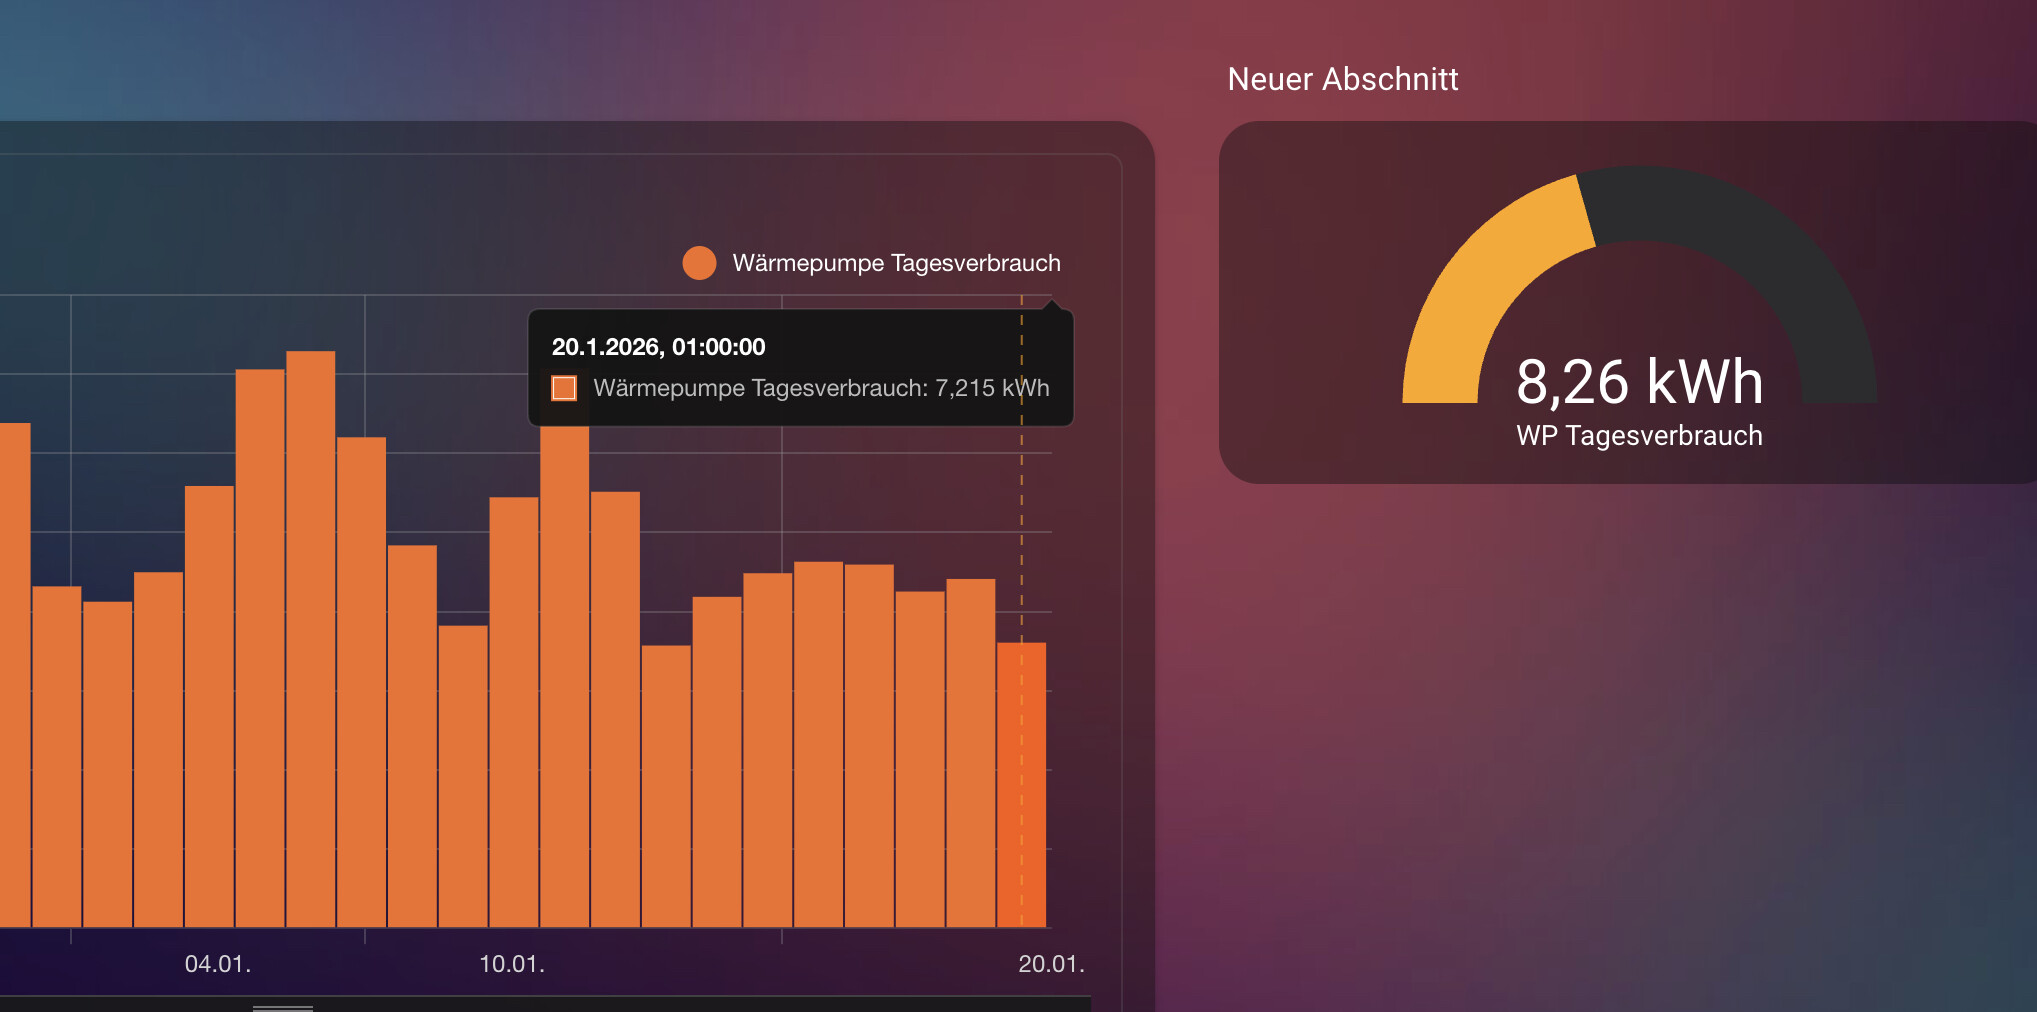Viewport: 2037px width, 1012px height.
Task: Click the 04.01. x-axis date label
Action: point(218,964)
